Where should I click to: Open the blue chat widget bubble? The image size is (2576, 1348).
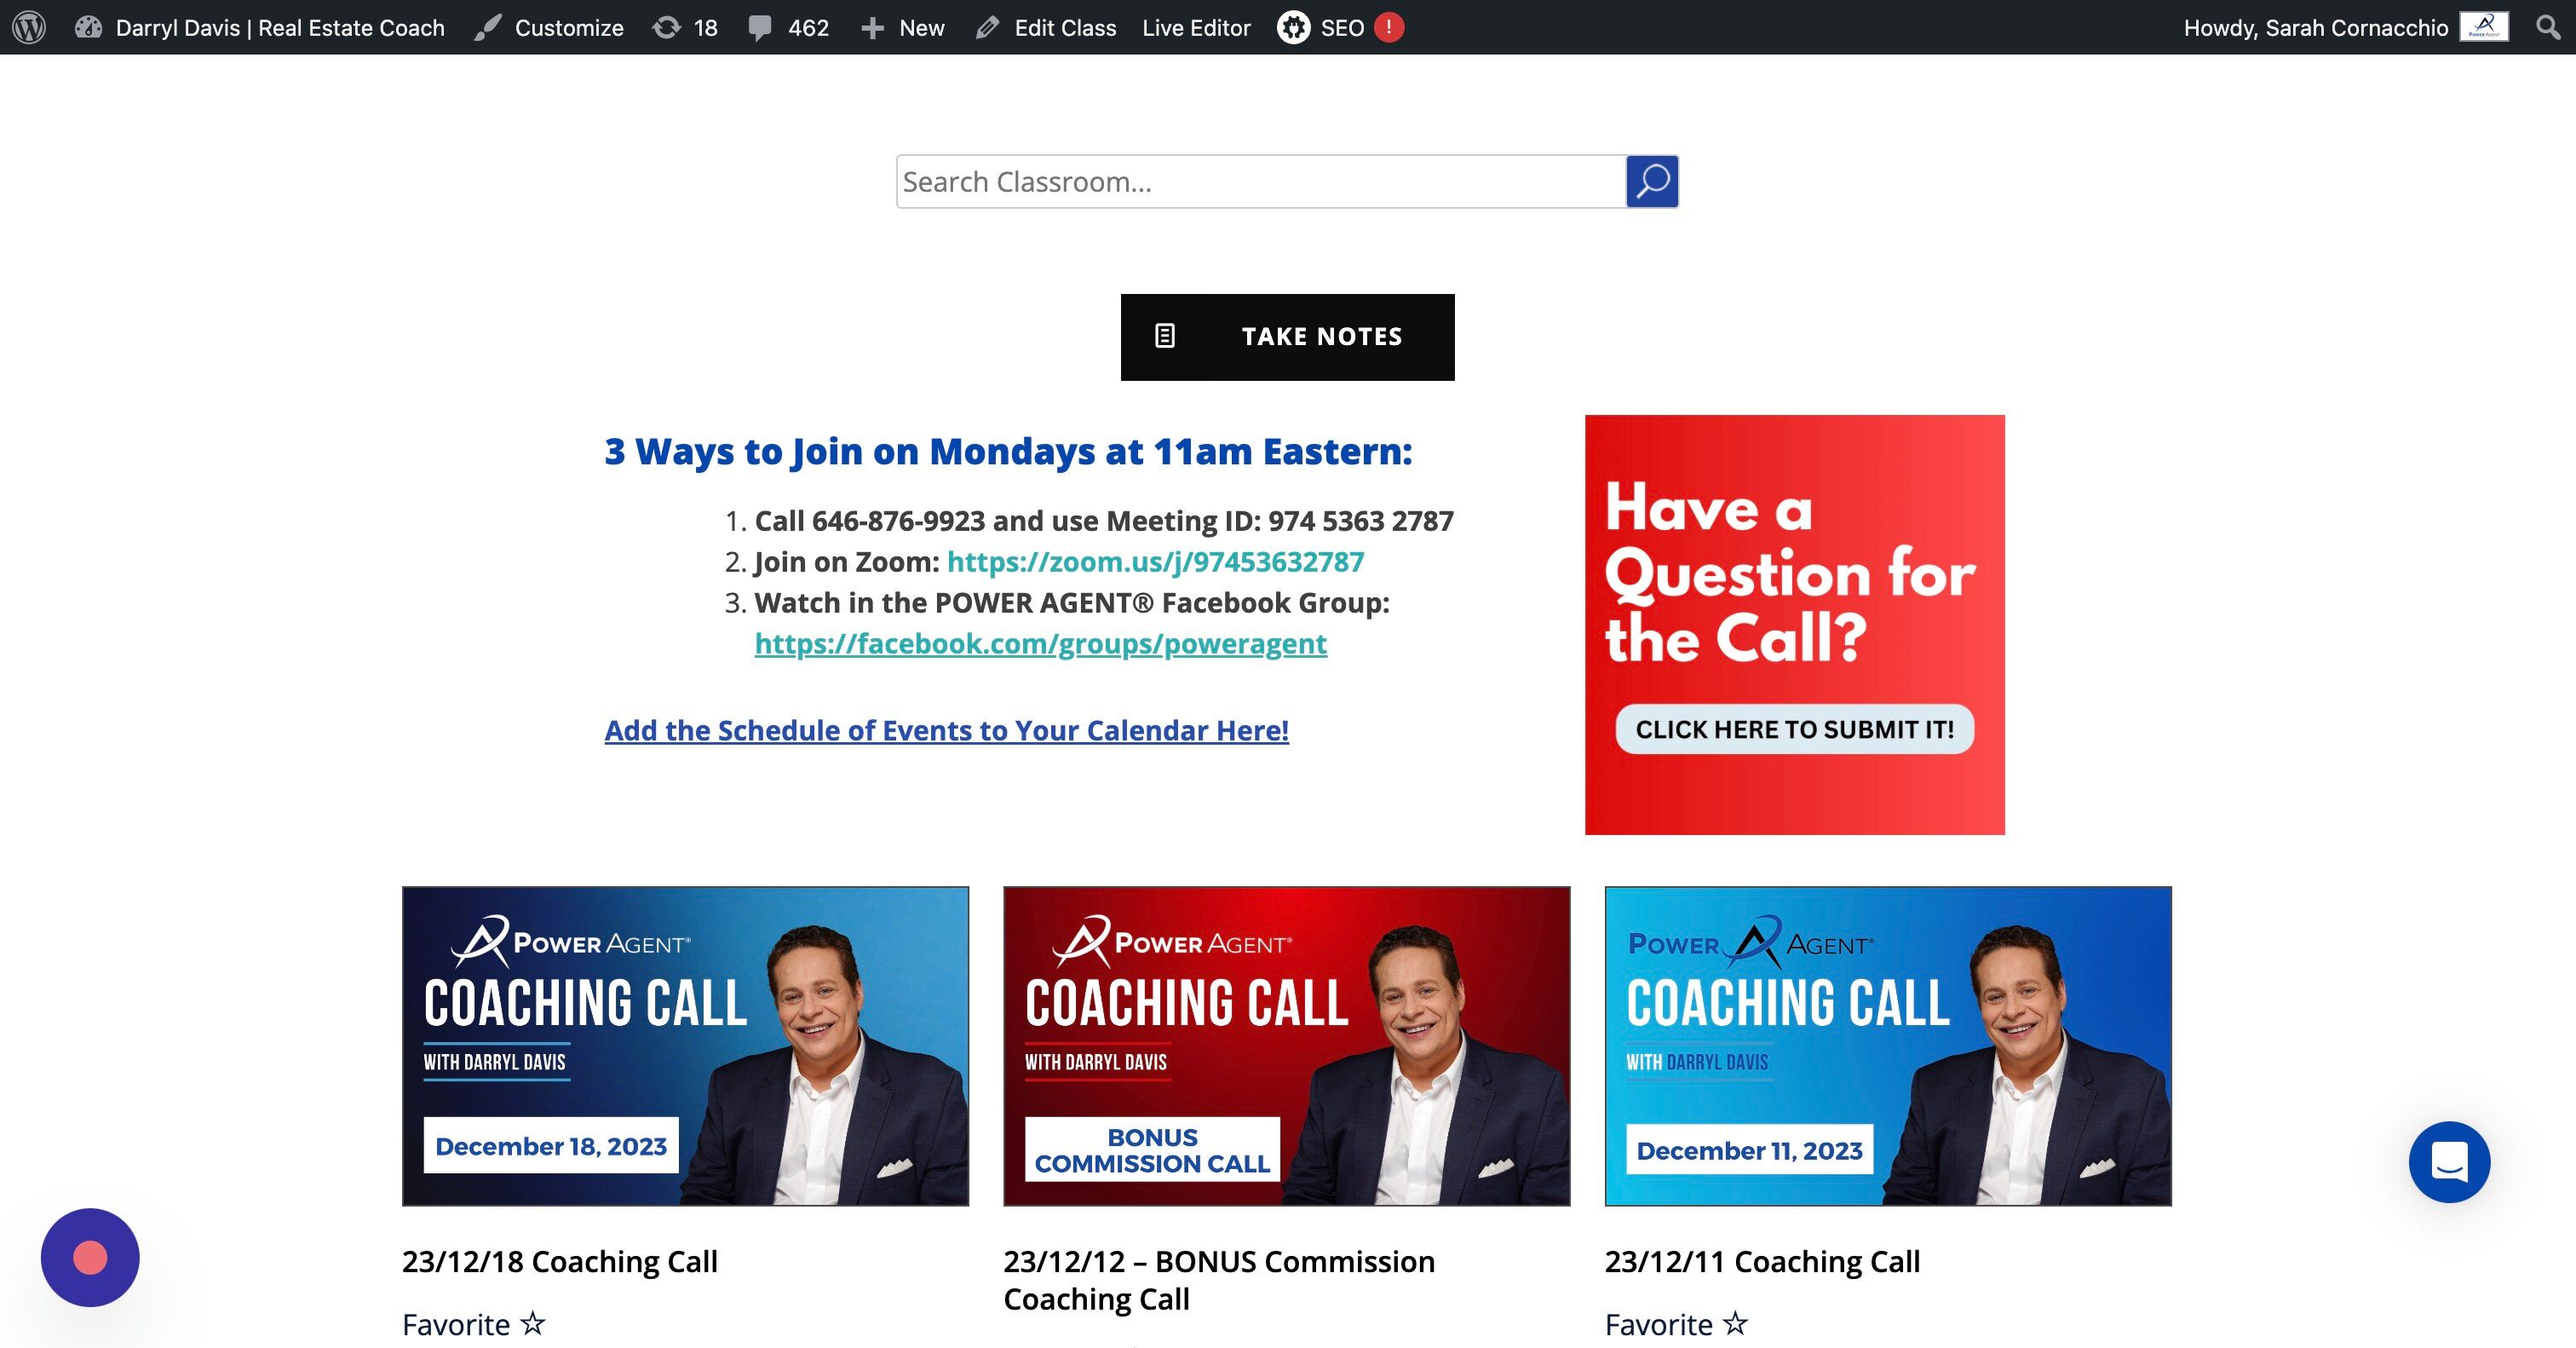tap(2448, 1161)
